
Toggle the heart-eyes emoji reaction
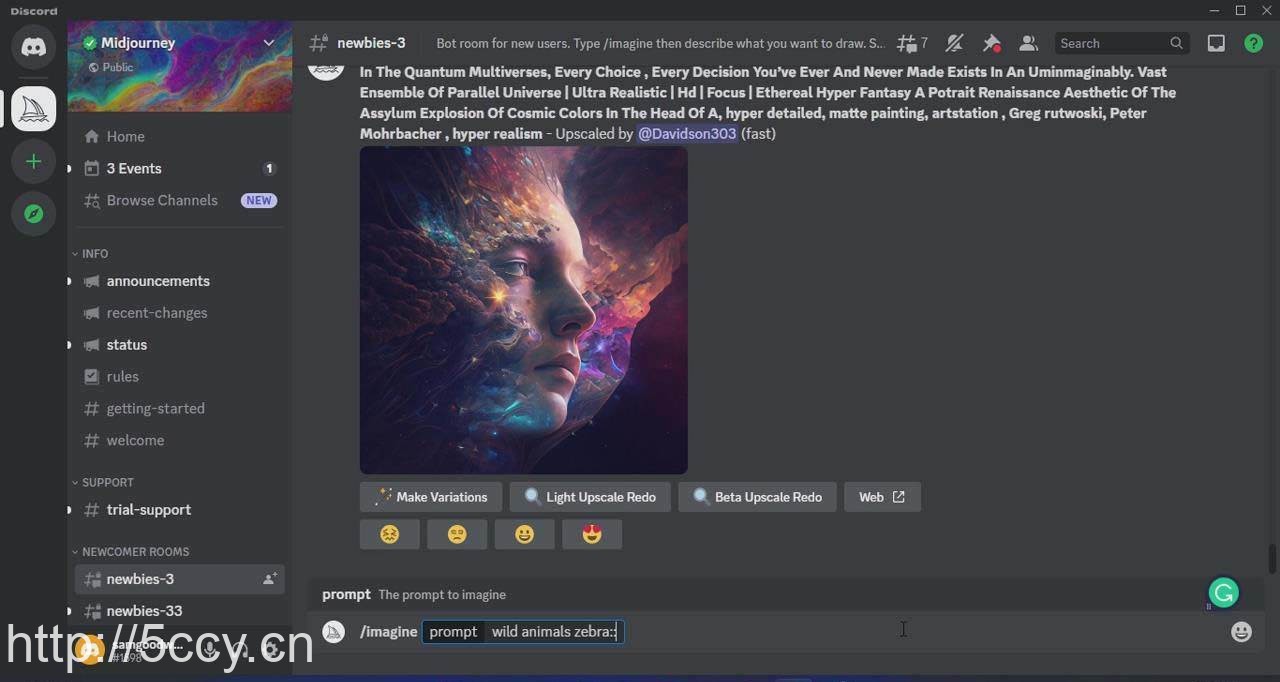(592, 535)
